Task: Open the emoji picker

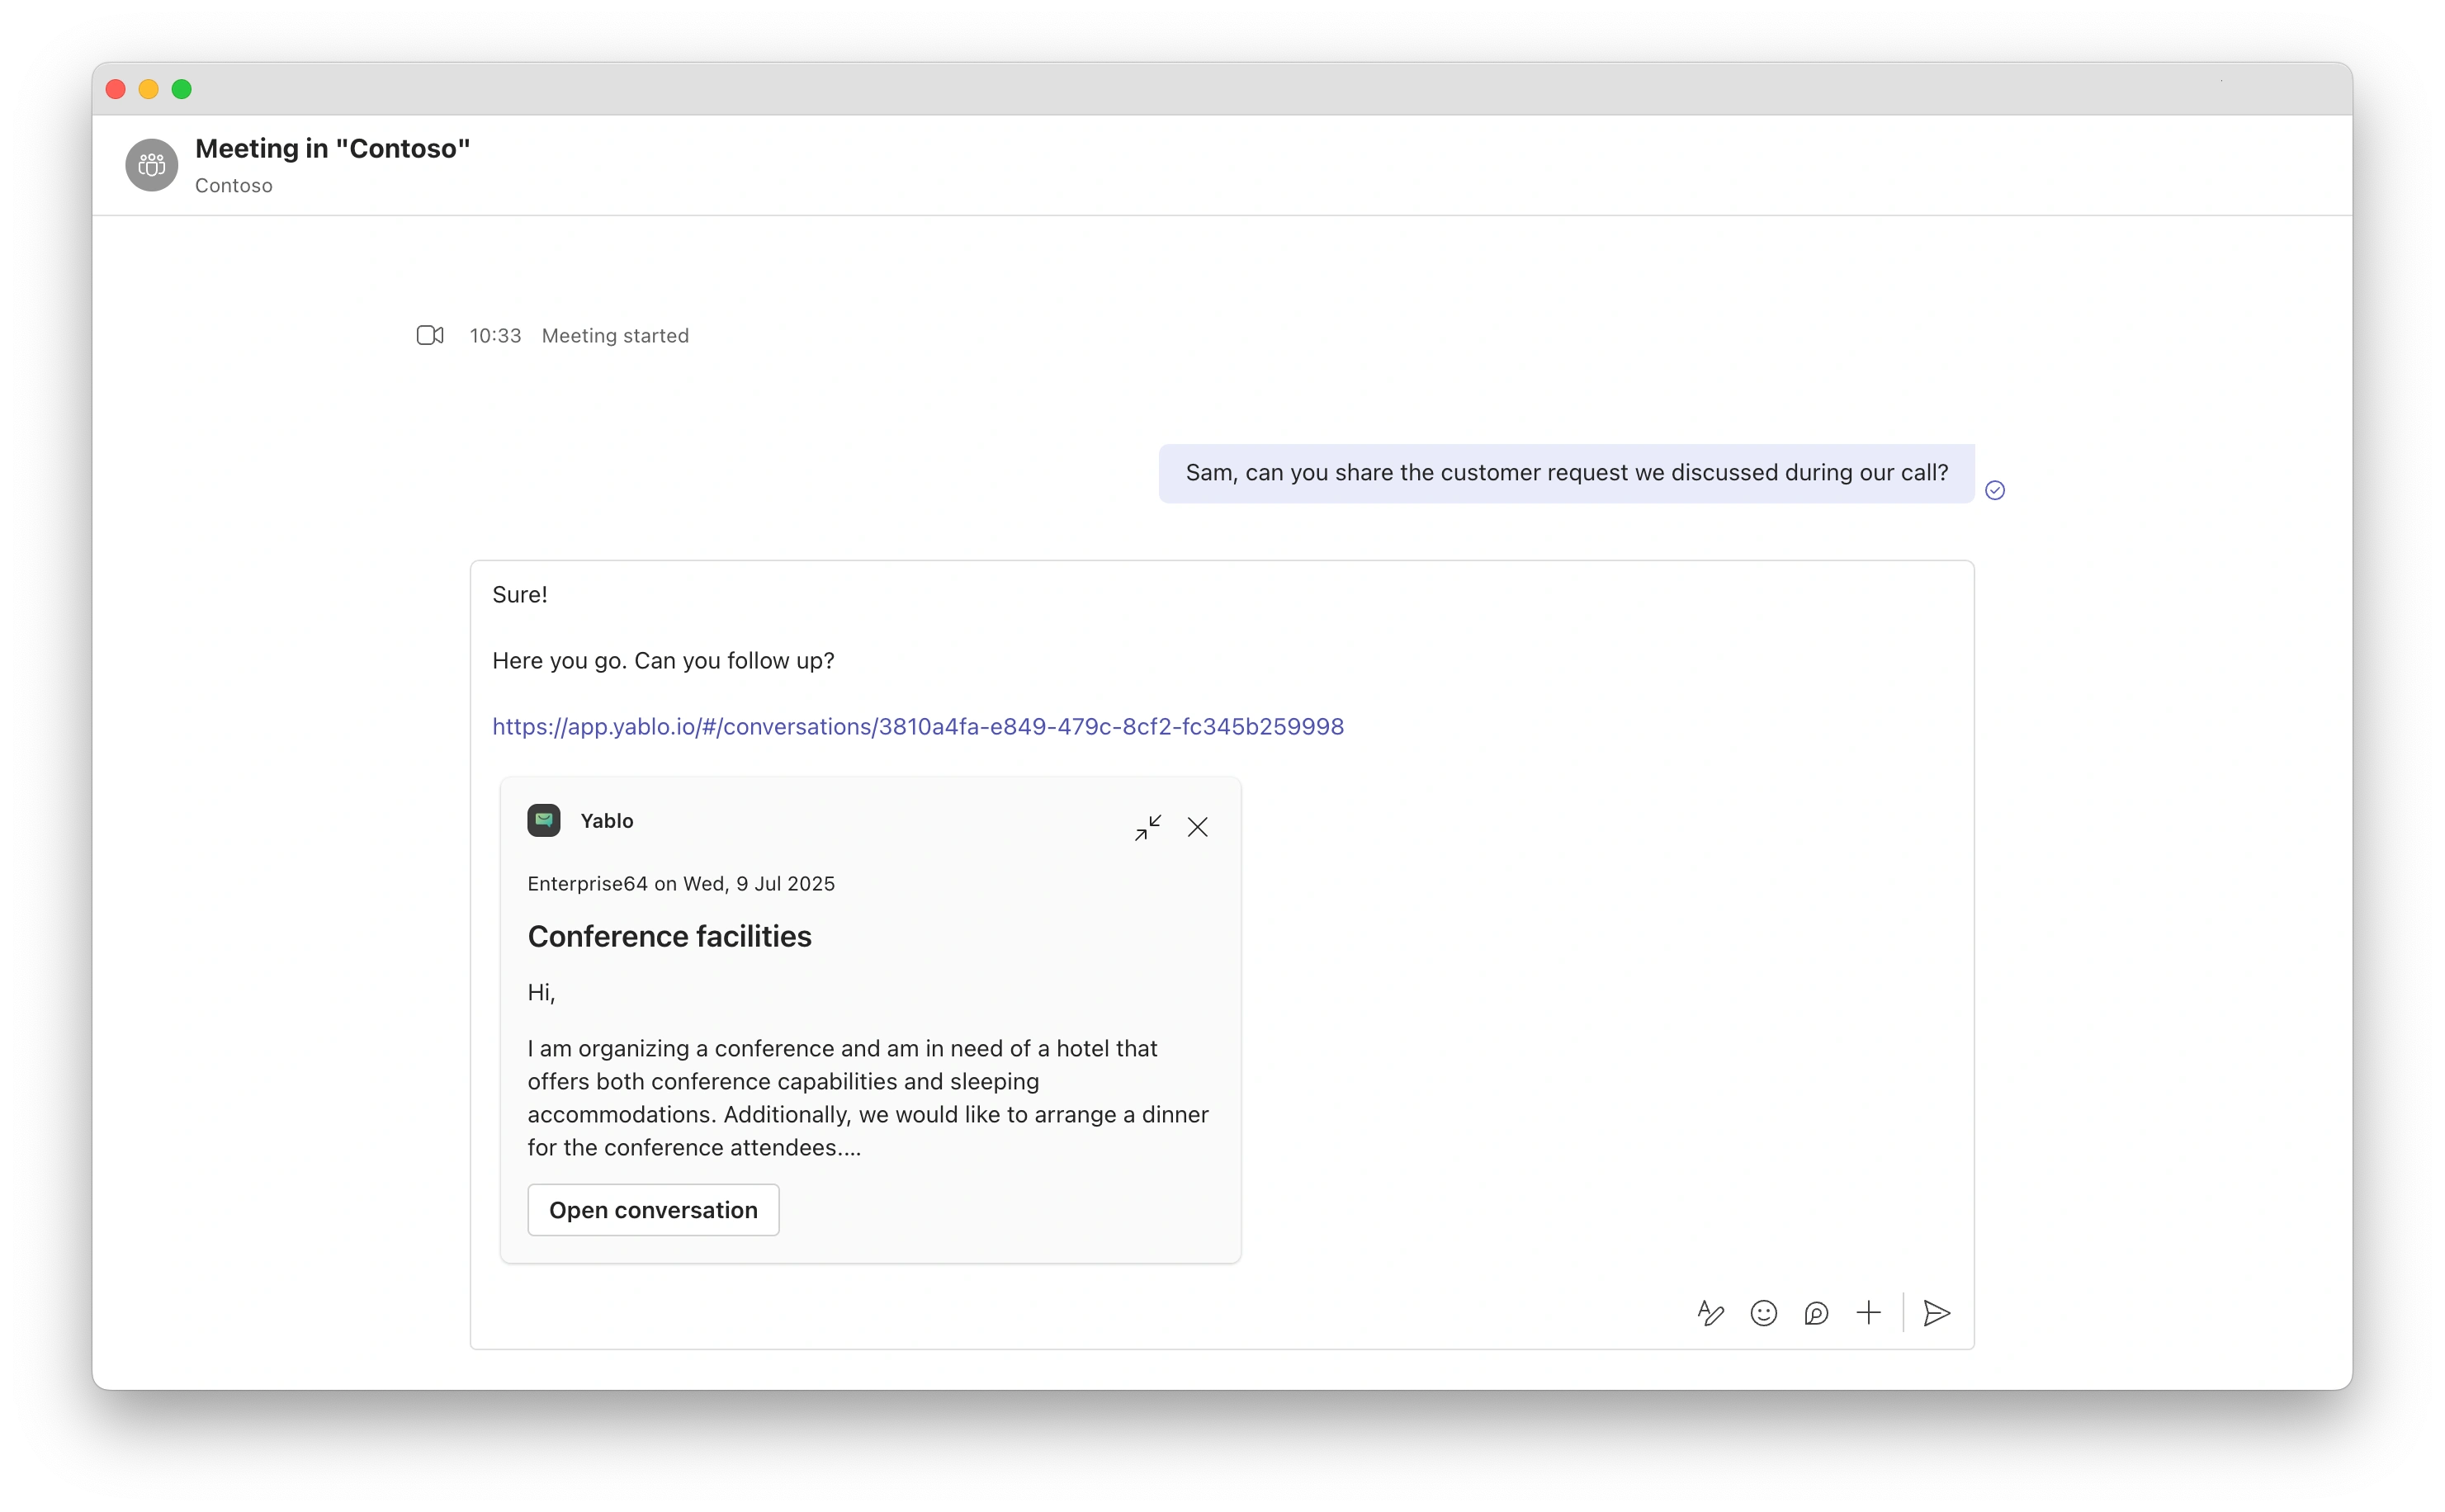Action: click(1763, 1313)
